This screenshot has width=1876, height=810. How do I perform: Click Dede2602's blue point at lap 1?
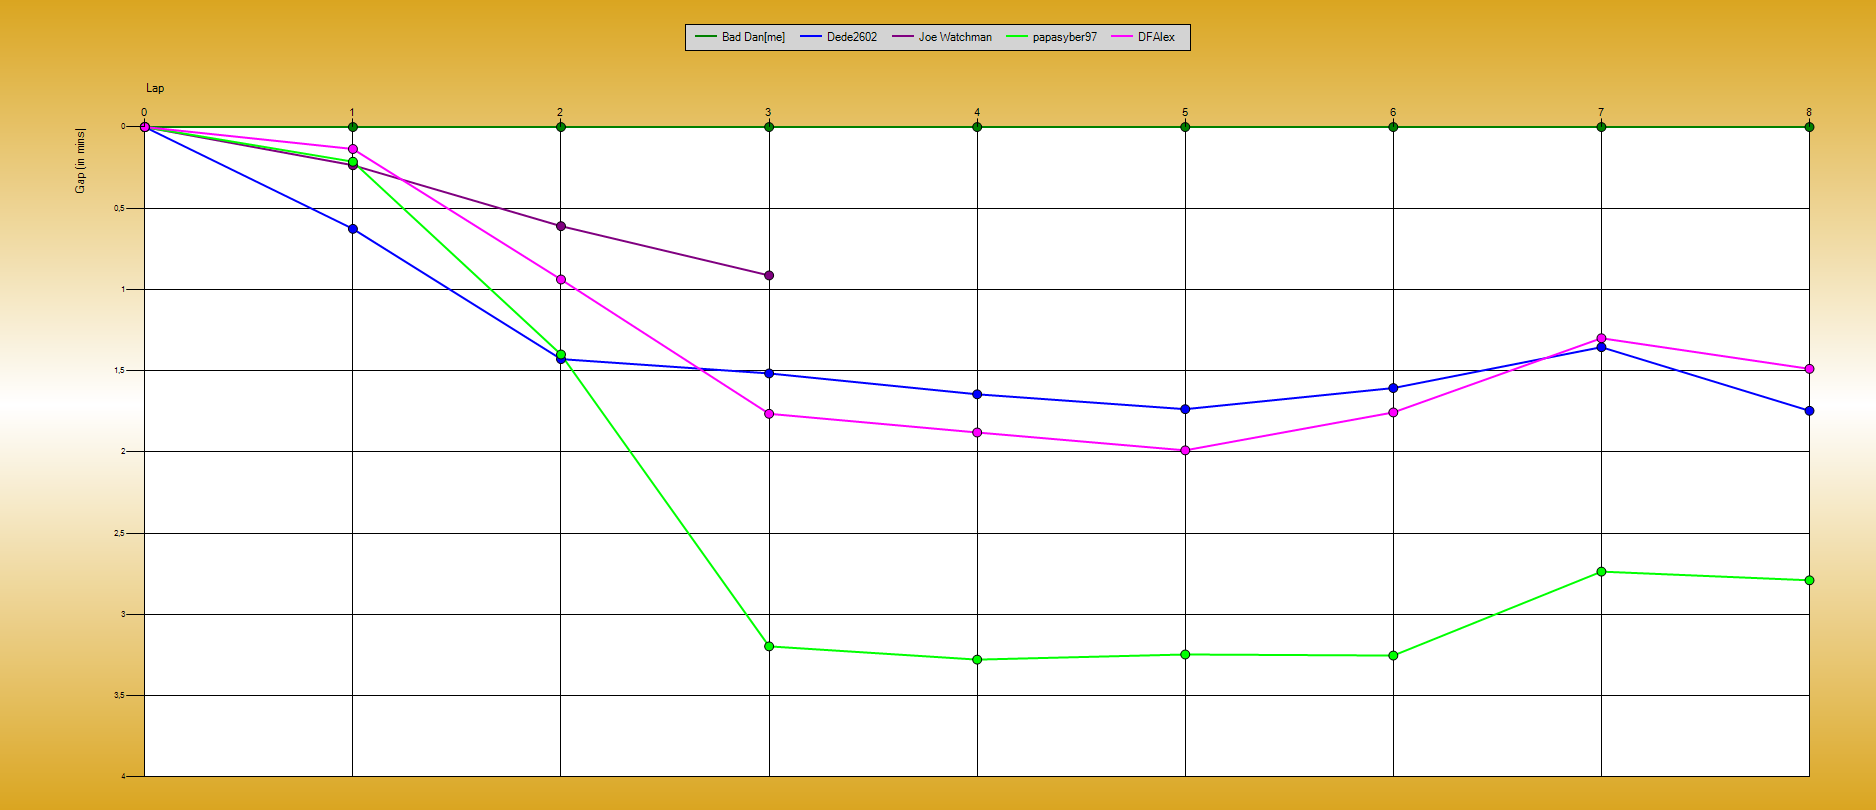click(x=353, y=229)
